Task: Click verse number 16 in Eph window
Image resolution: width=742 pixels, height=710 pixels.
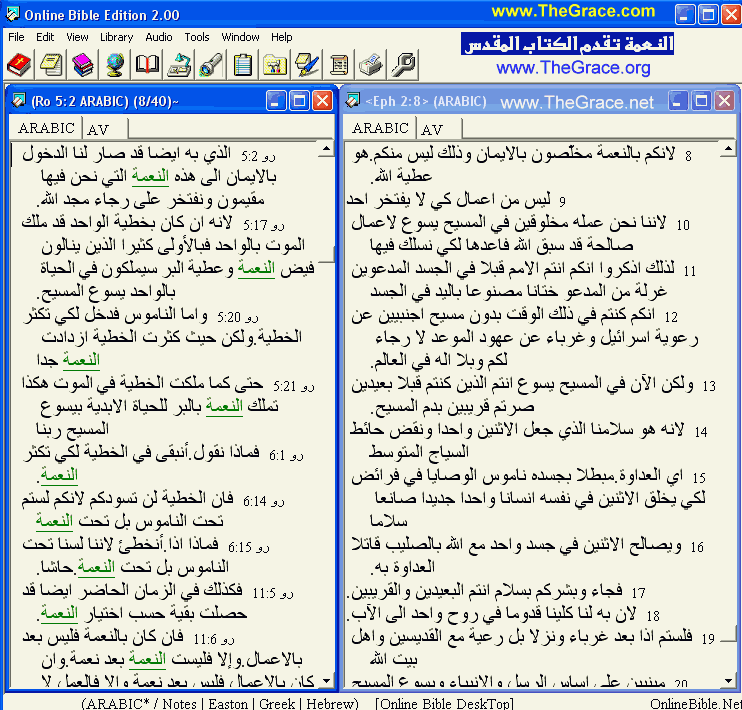Action: tap(697, 547)
